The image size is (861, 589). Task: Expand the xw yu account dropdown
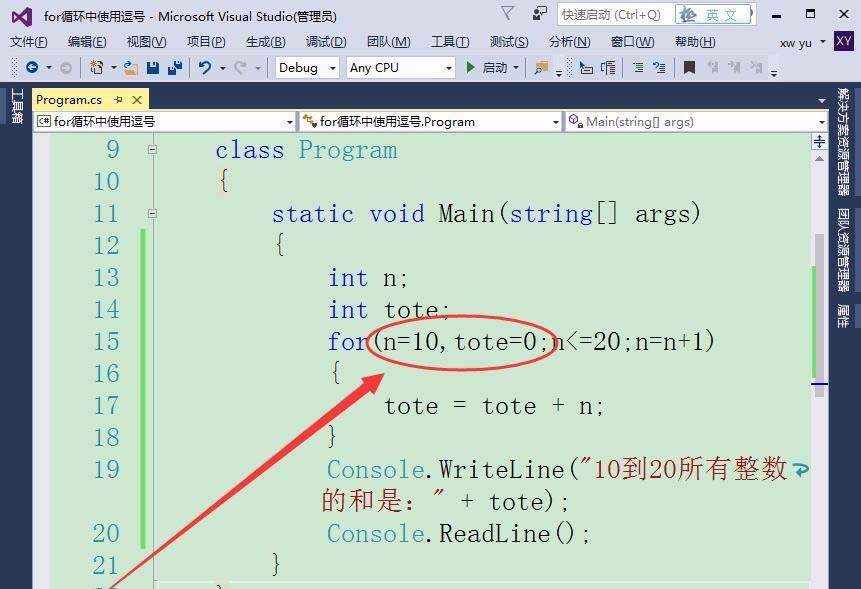pyautogui.click(x=823, y=42)
